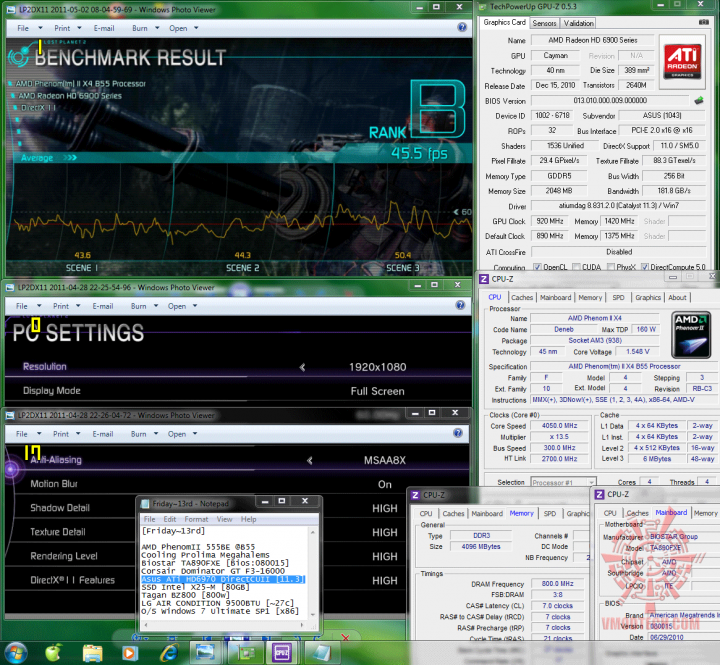
Task: Click the 'TA890FXE' Model value in CPU-Z
Action: pos(665,548)
